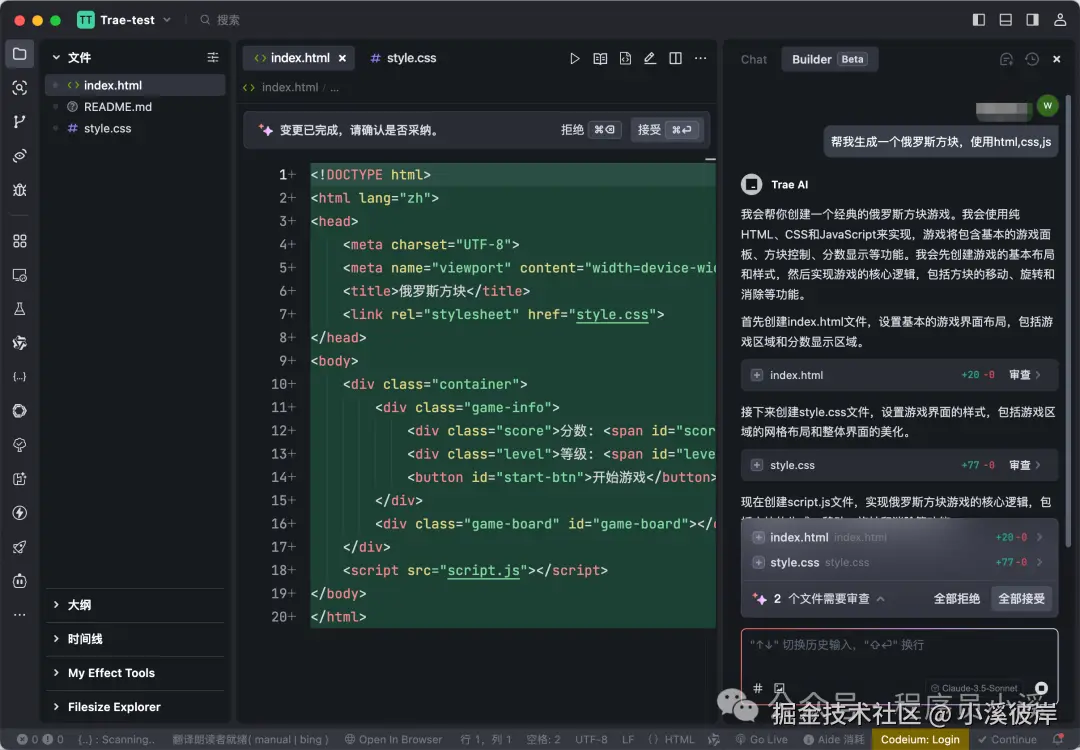The image size is (1080, 750).
Task: Click Go Live in the status bar
Action: click(764, 739)
